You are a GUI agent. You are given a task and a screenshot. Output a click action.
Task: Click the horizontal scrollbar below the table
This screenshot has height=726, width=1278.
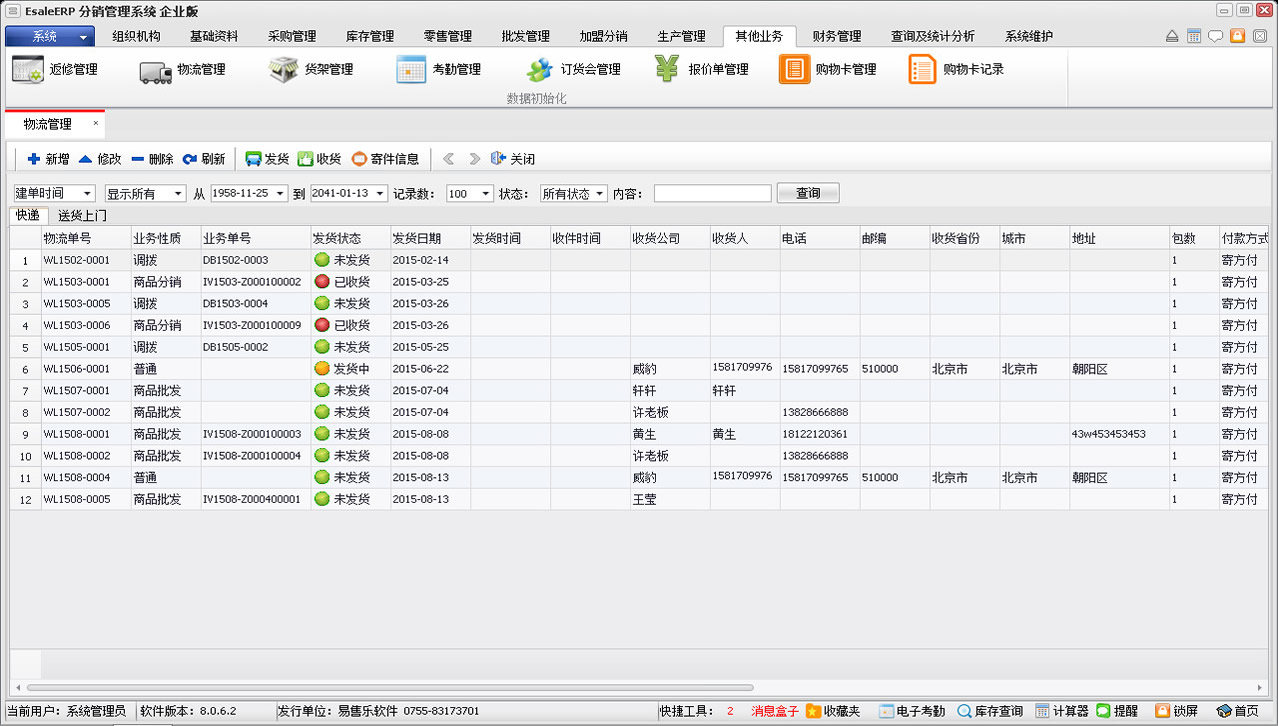(x=390, y=688)
